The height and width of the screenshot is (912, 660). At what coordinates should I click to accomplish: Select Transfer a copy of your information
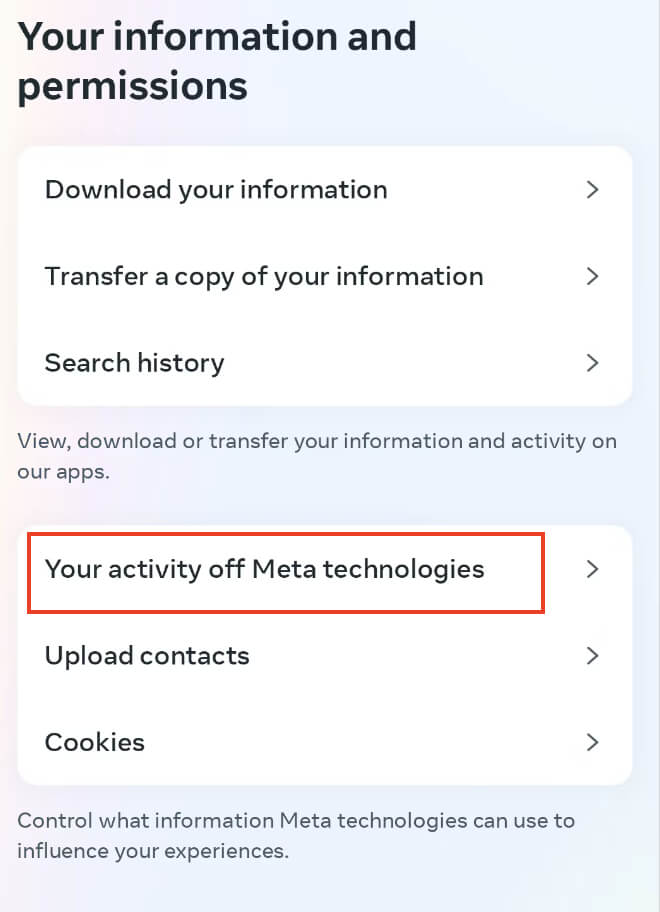tap(264, 277)
